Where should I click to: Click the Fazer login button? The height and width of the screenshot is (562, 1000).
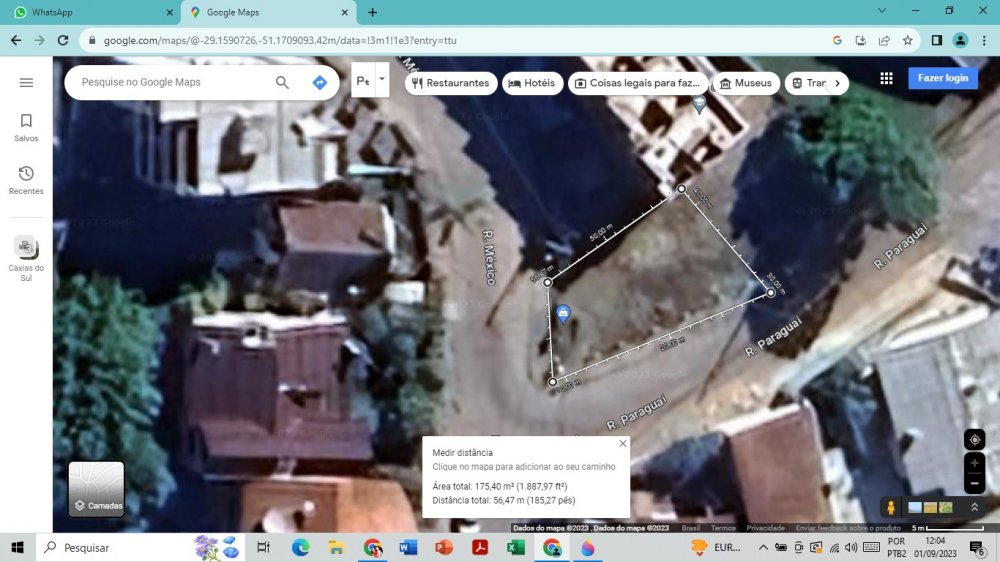(x=942, y=78)
